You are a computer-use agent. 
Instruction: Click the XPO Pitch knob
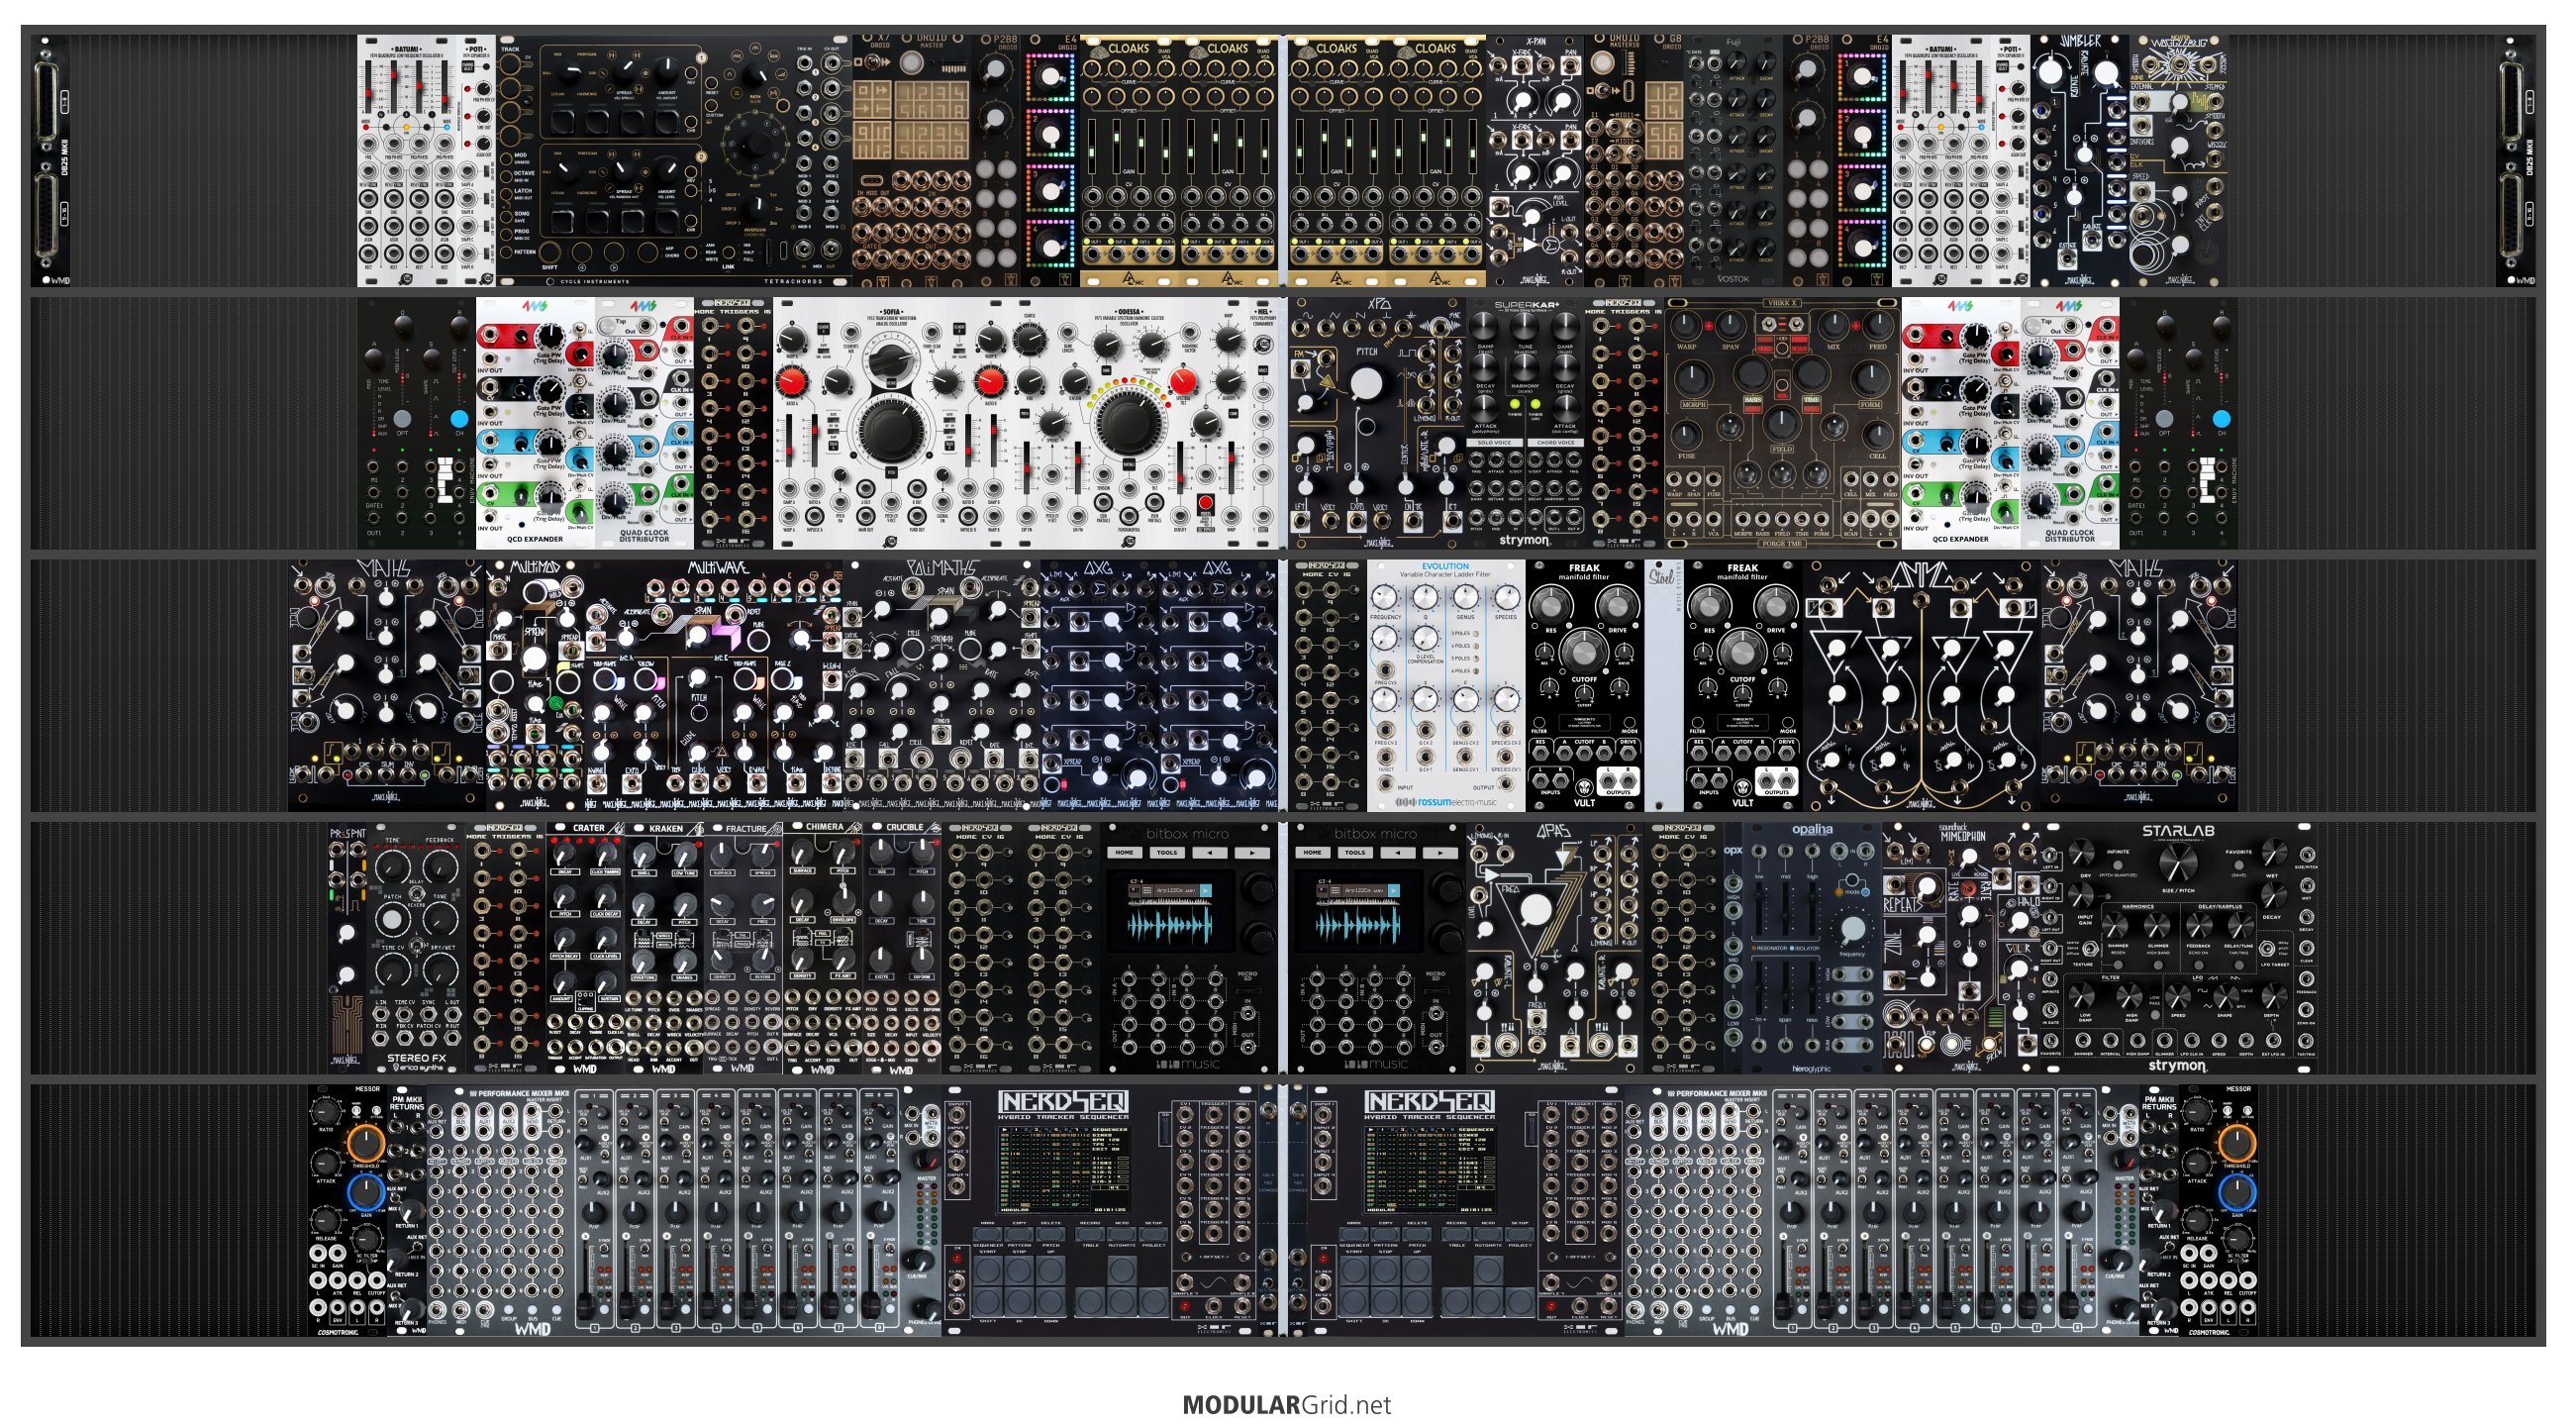[x=1366, y=384]
